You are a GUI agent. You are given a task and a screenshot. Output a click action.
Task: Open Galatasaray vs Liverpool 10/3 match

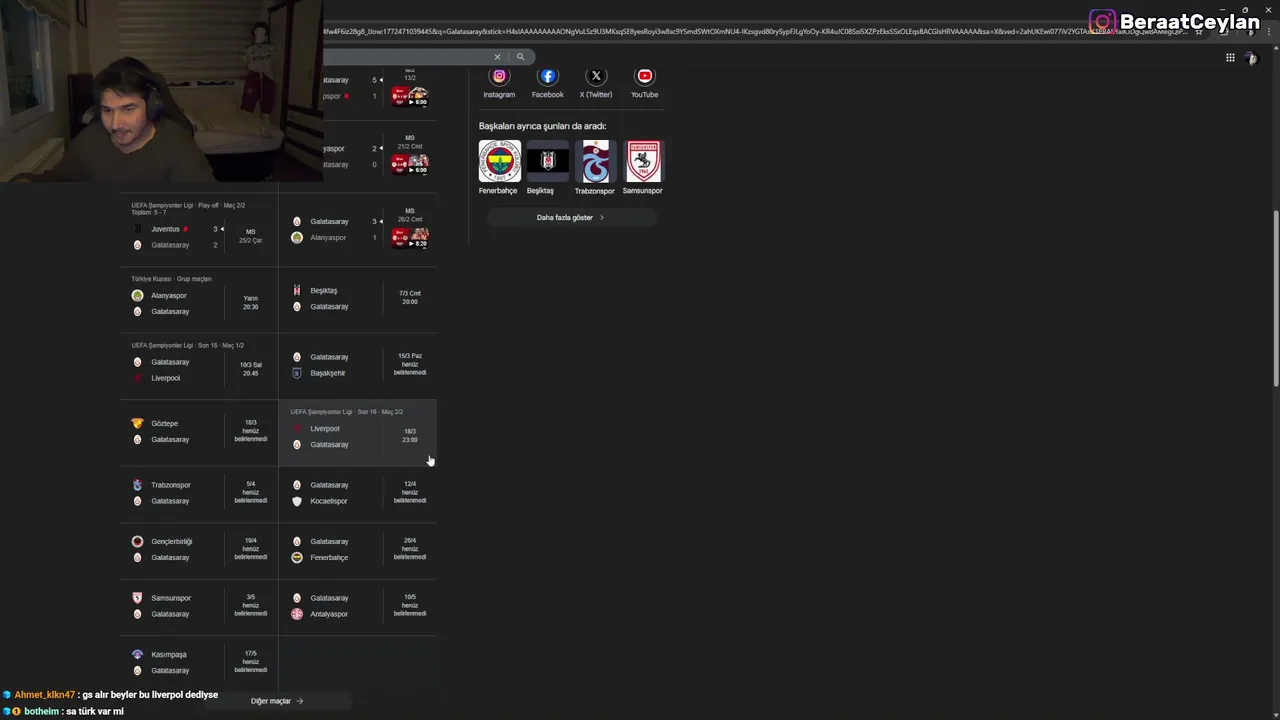tap(198, 365)
